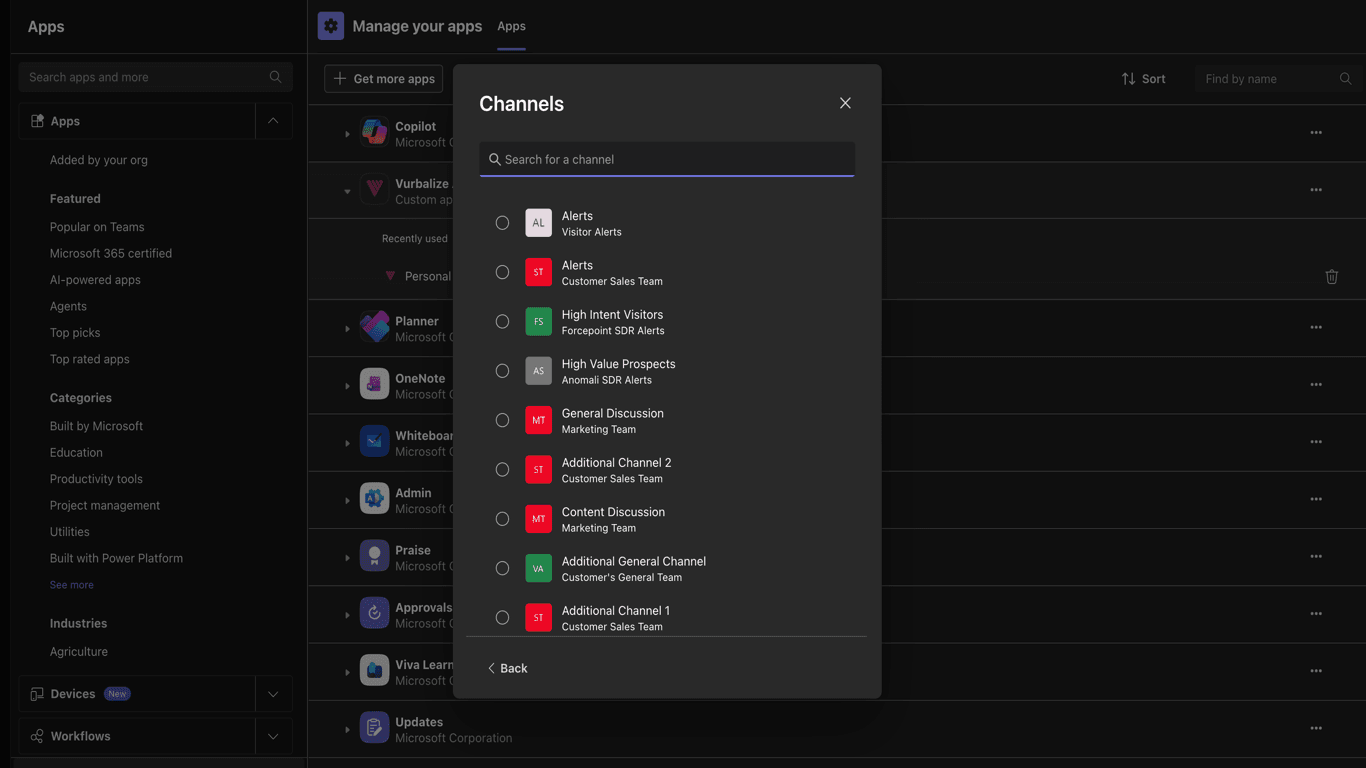Click the Whiteboard app icon
This screenshot has width=1366, height=768.
tap(374, 441)
